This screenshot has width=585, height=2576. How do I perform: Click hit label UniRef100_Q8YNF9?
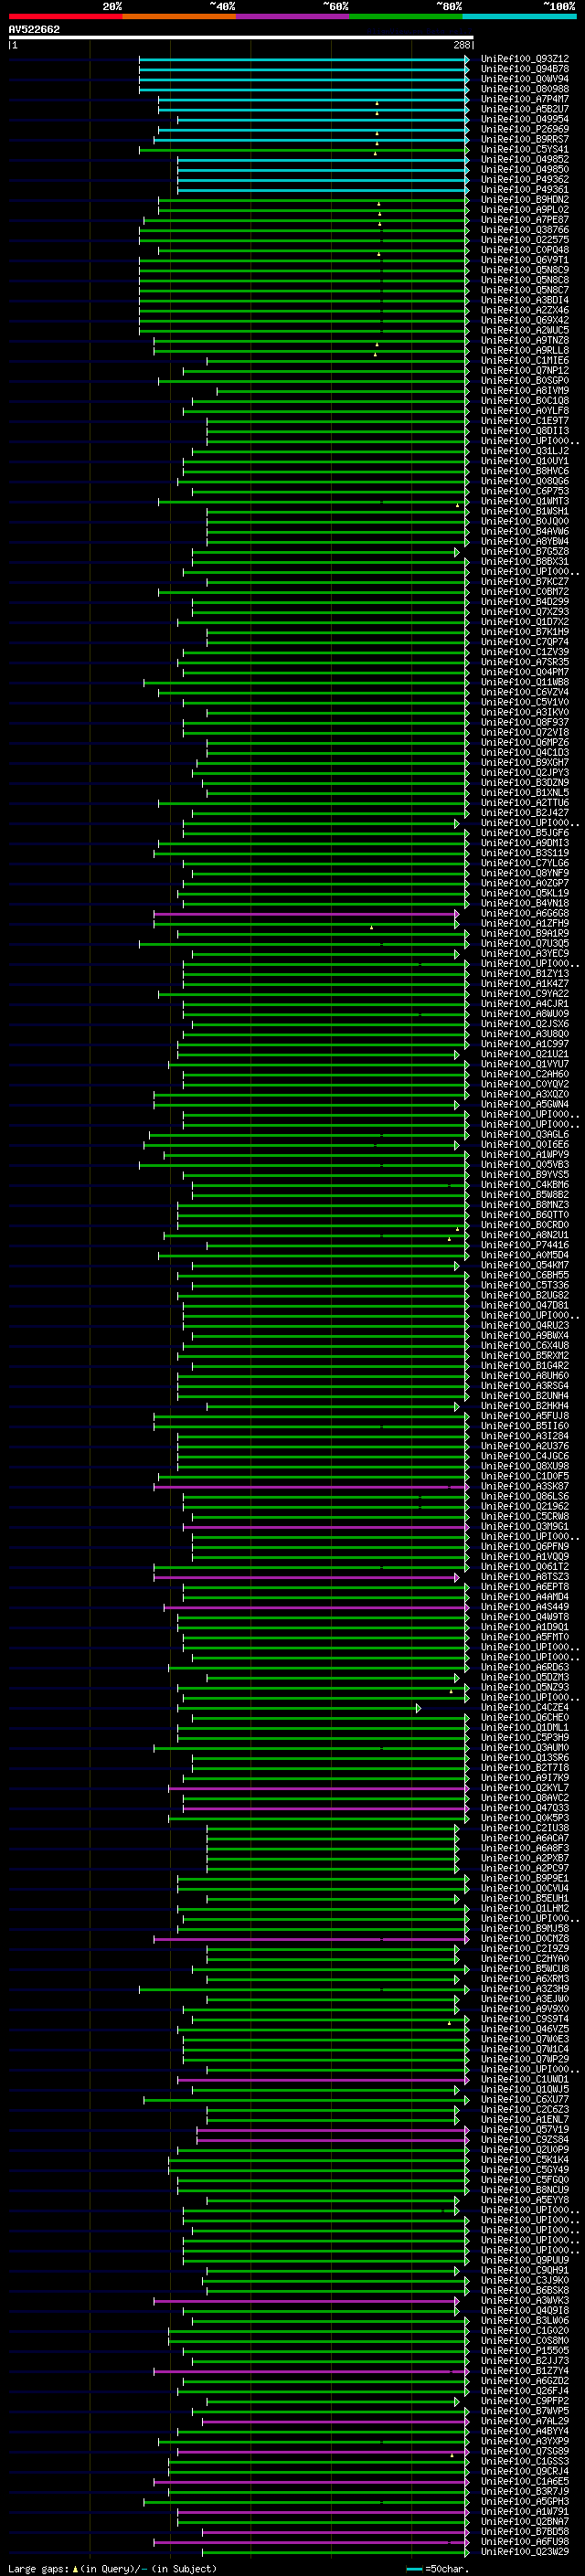click(x=524, y=873)
